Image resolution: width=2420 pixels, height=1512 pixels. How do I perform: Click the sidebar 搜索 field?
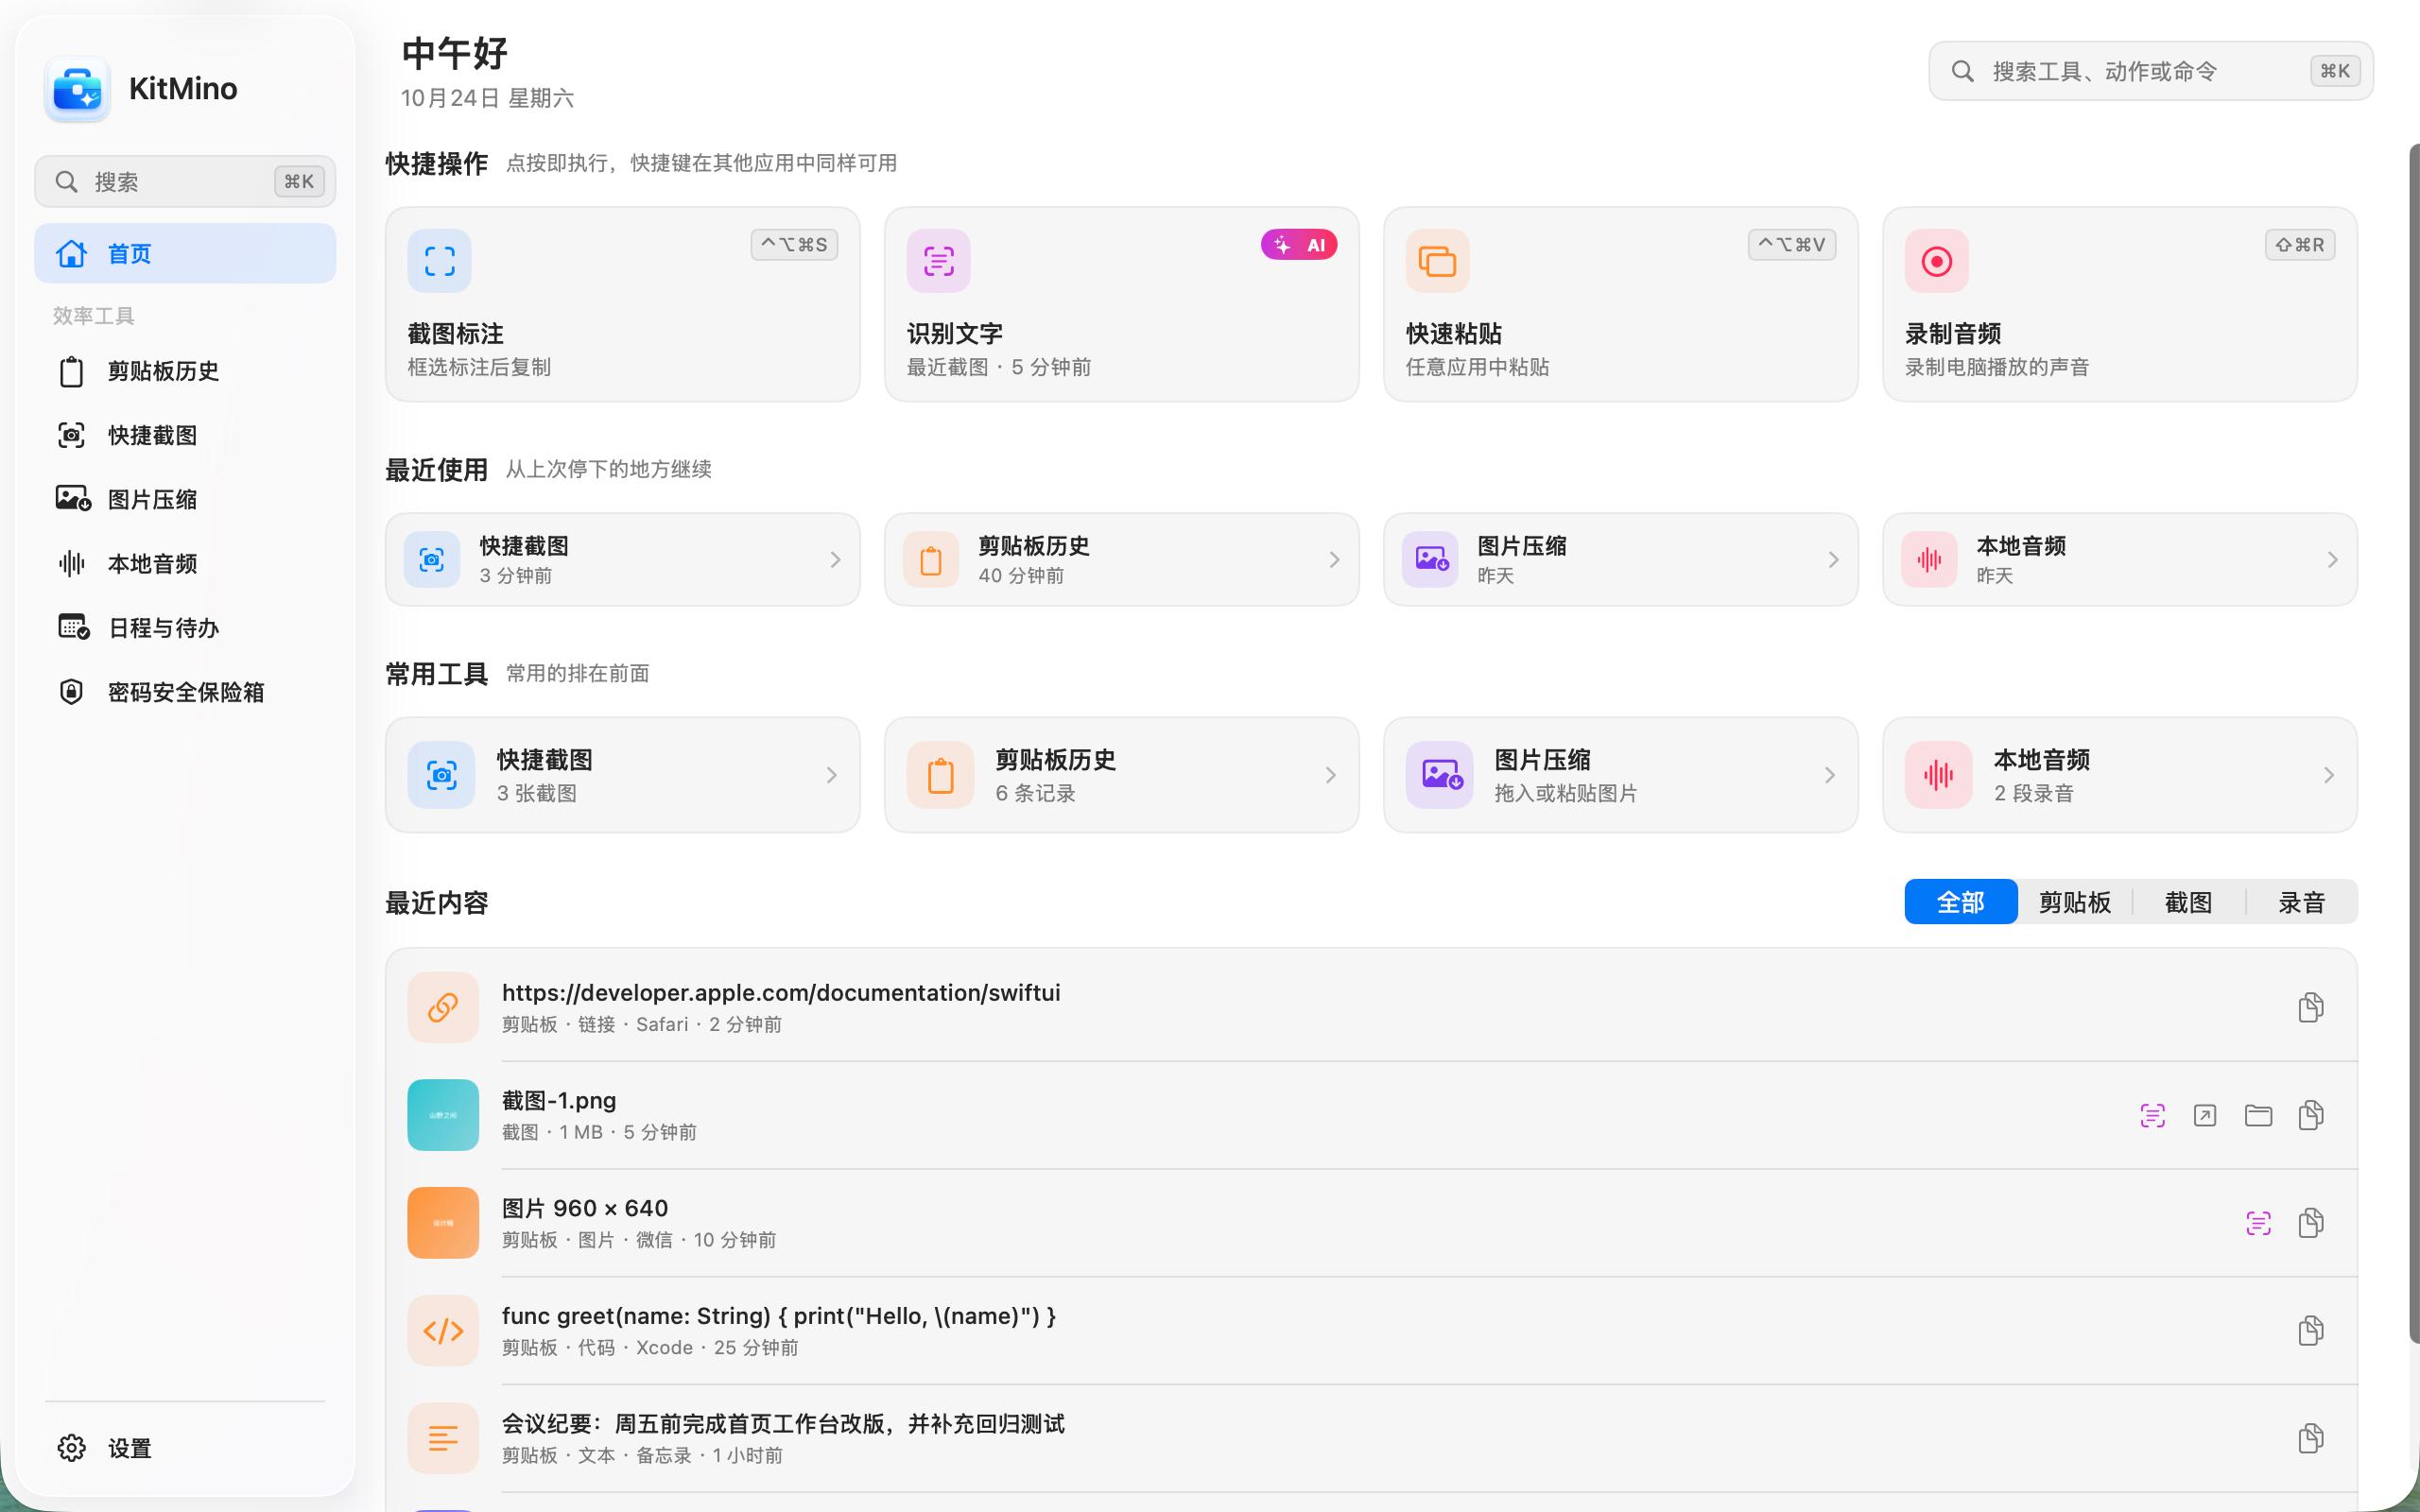tap(185, 181)
